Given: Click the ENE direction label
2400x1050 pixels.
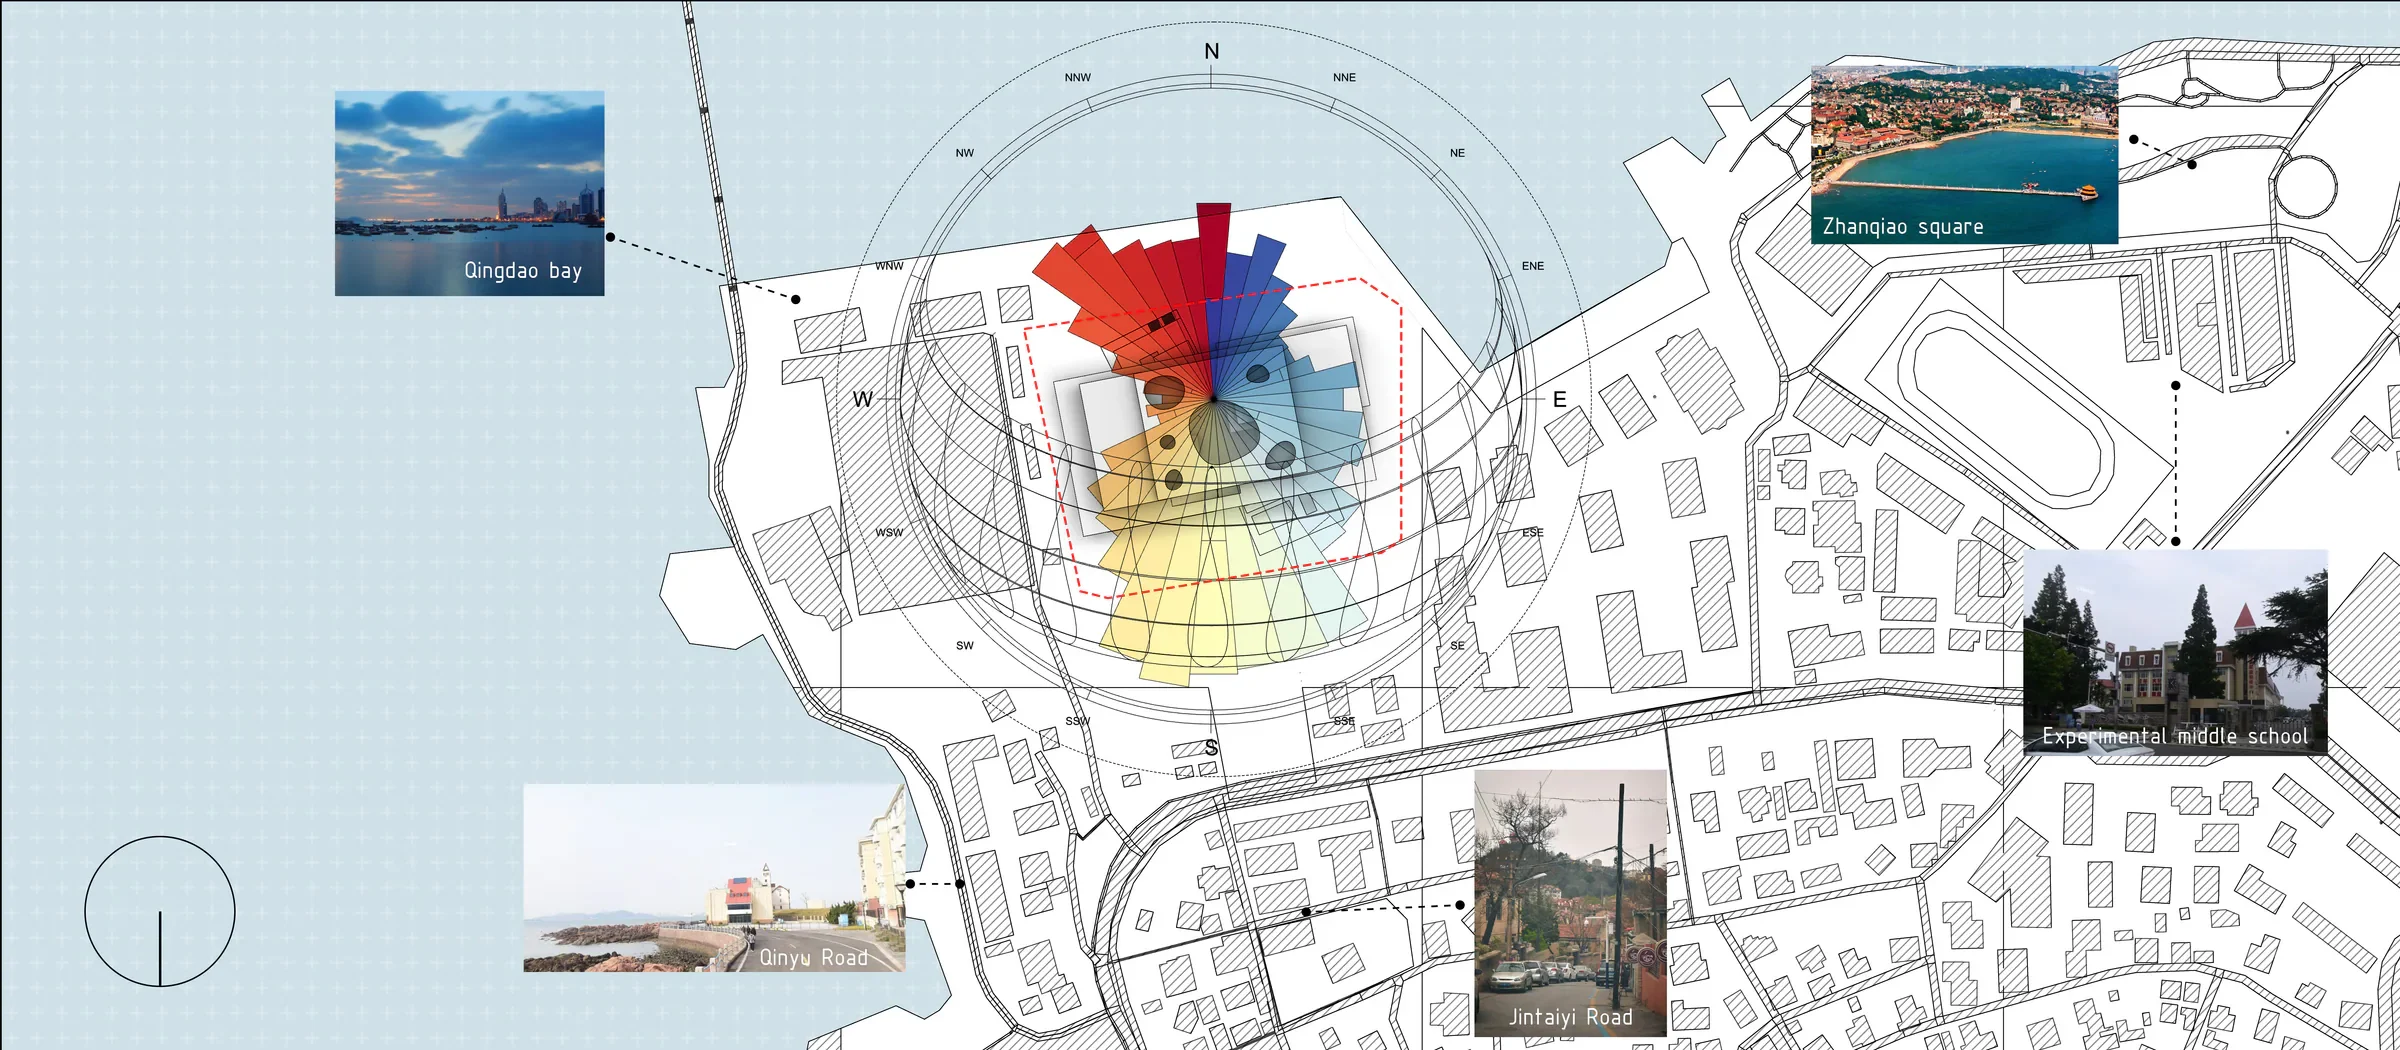Looking at the screenshot, I should (1533, 266).
